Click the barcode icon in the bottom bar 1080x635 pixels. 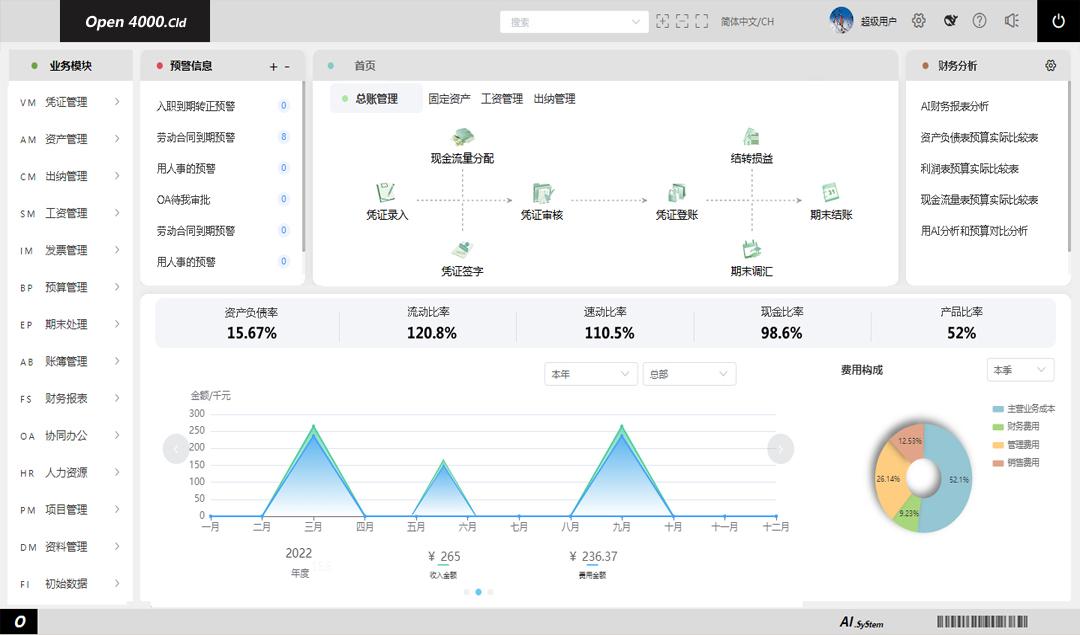(982, 621)
